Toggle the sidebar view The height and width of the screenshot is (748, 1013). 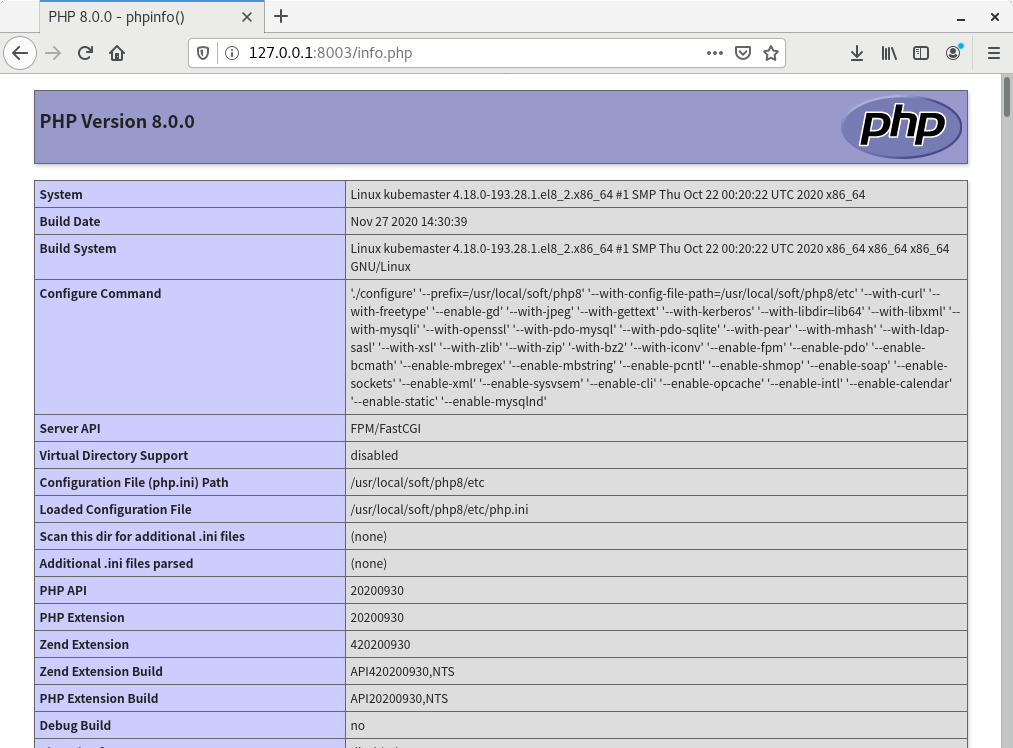[921, 53]
